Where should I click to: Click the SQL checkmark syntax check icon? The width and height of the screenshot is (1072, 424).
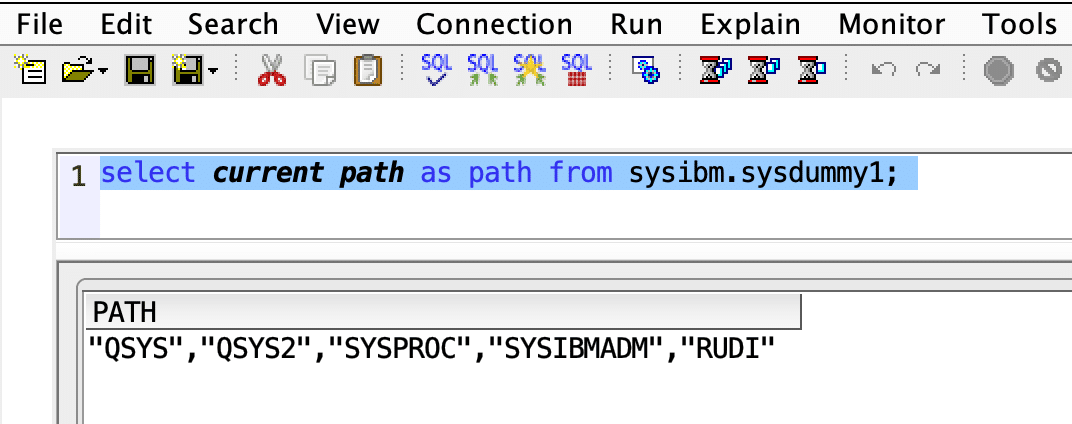click(436, 69)
